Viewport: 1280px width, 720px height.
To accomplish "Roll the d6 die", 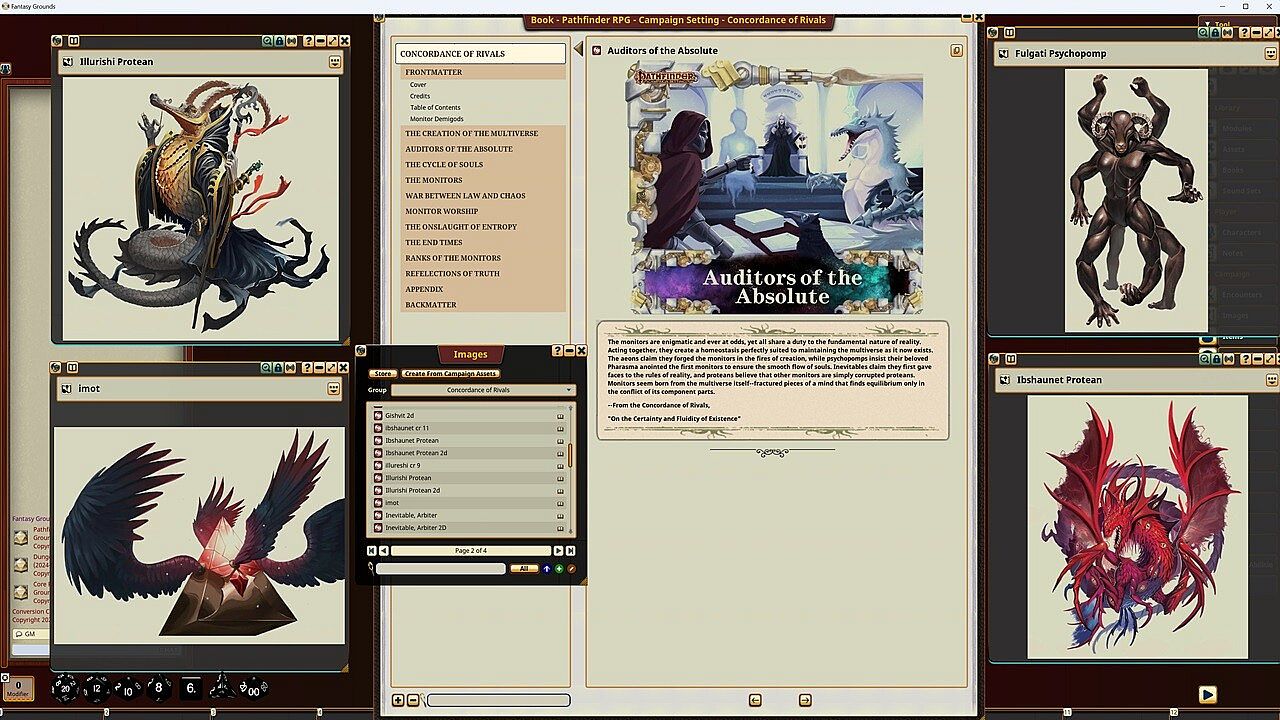I will [191, 688].
